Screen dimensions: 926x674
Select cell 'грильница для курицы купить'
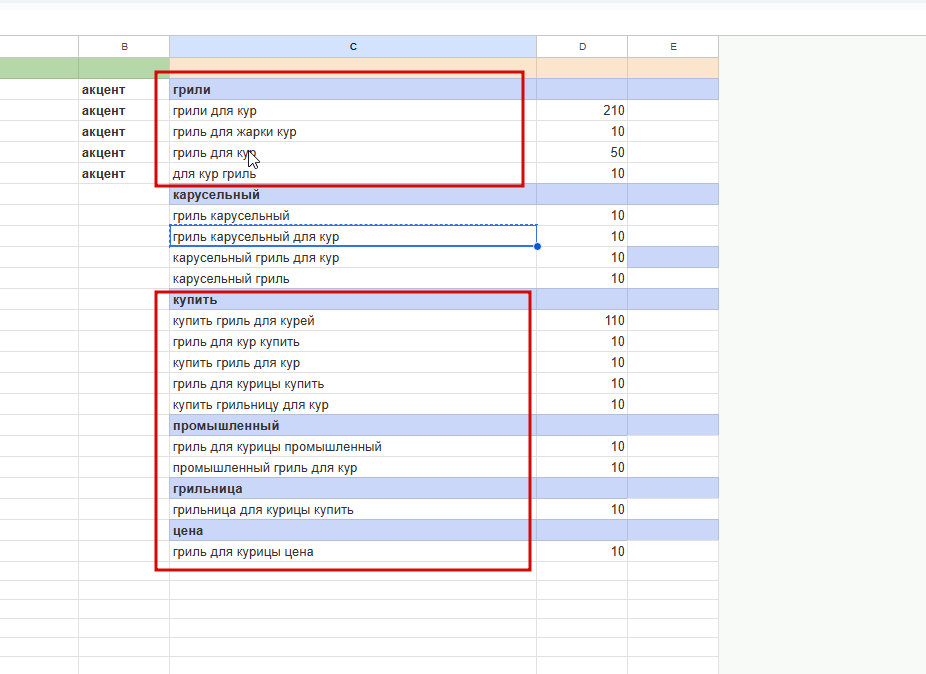353,510
